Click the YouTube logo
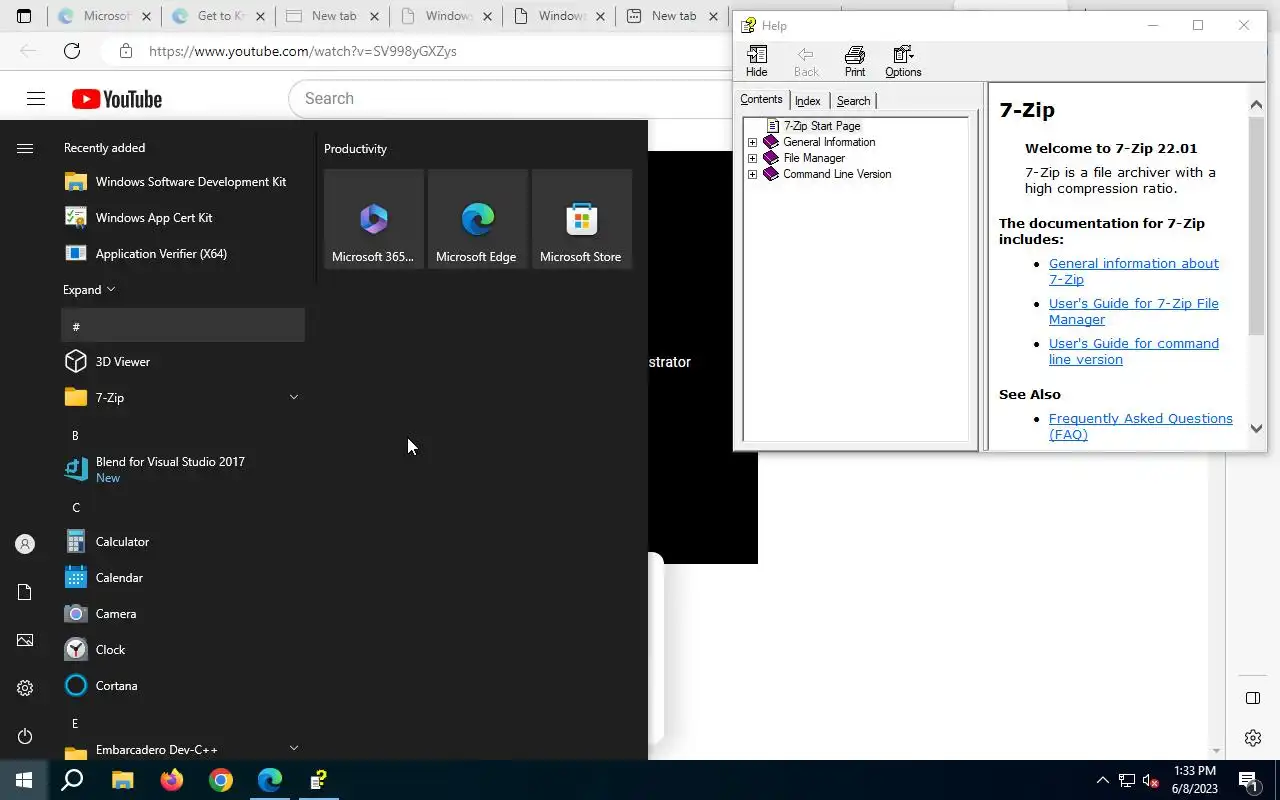Viewport: 1280px width, 800px height. click(117, 99)
